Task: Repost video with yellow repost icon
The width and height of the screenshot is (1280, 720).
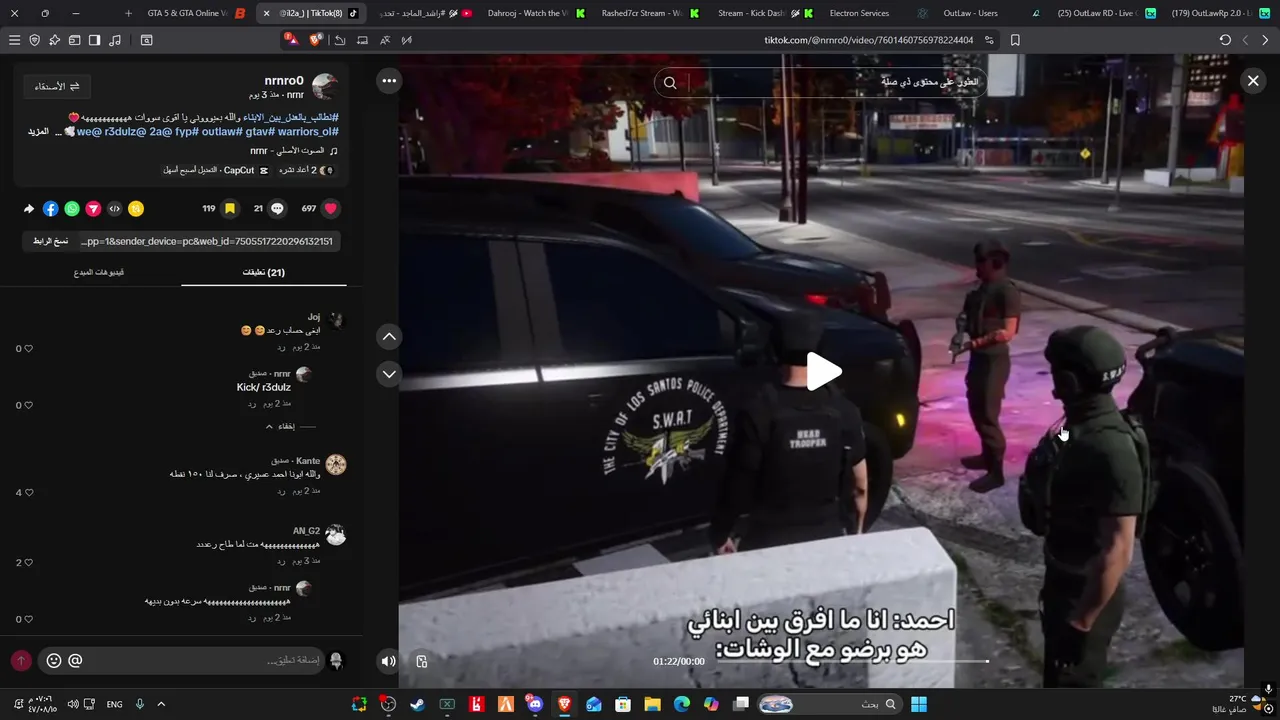Action: click(x=136, y=209)
